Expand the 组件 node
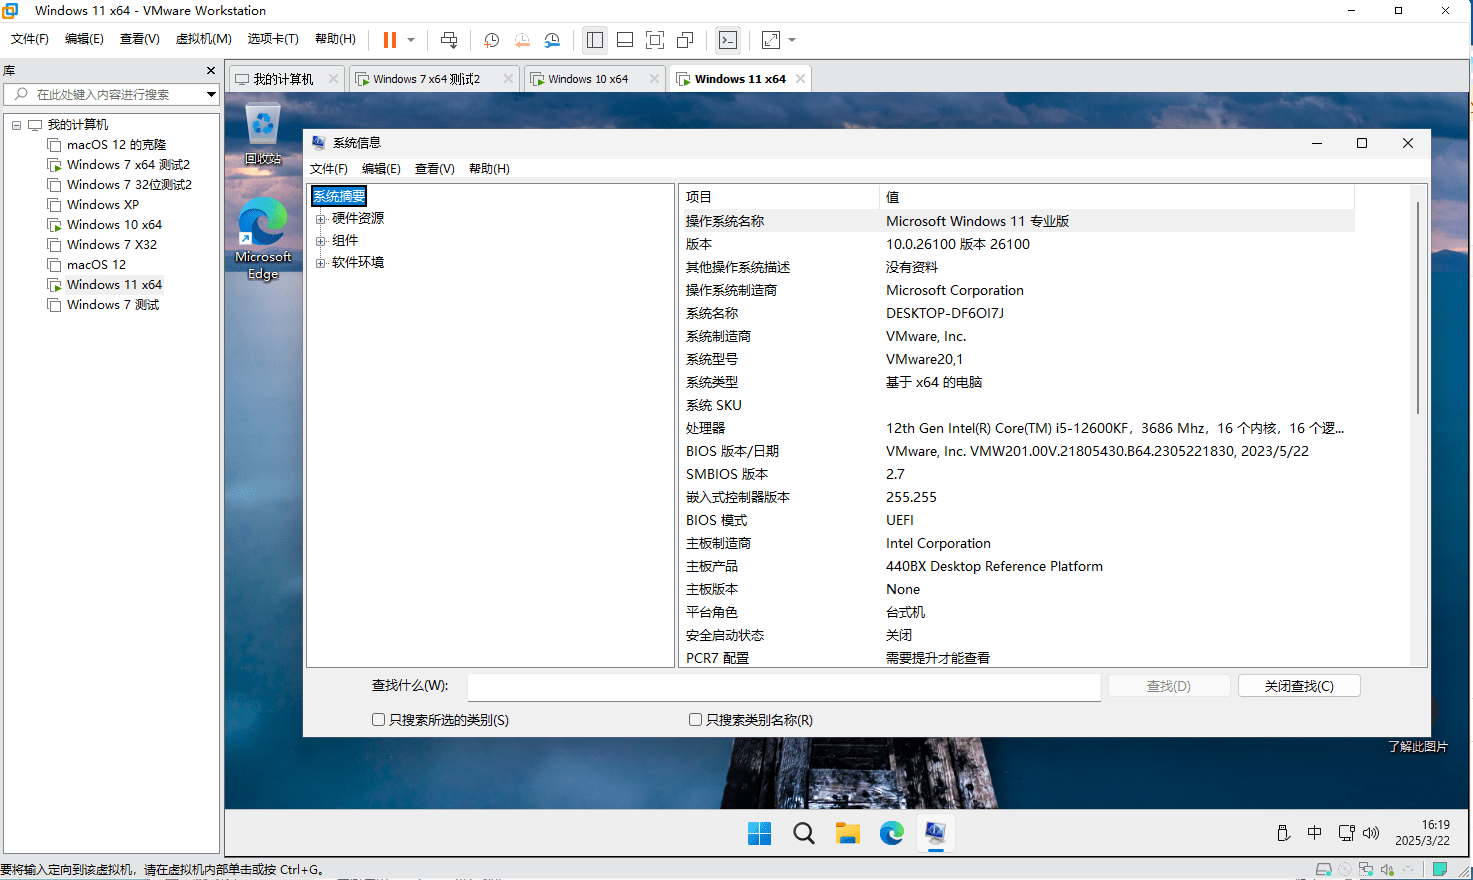The width and height of the screenshot is (1473, 880). 321,241
